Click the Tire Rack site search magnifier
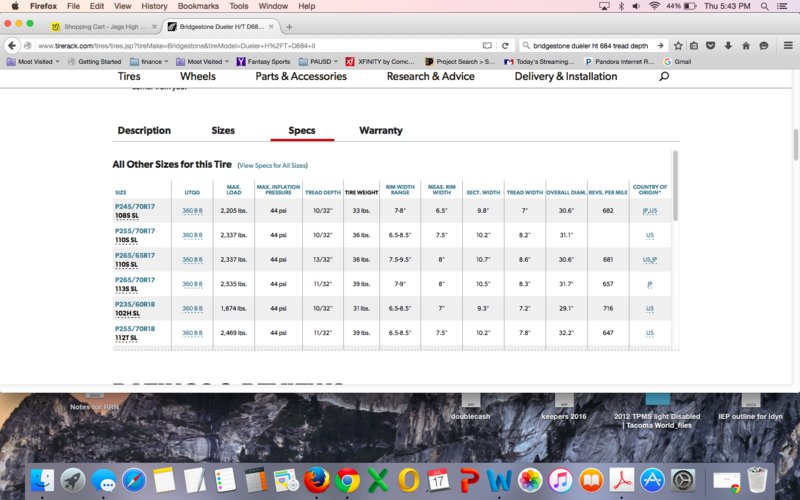Image resolution: width=800 pixels, height=500 pixels. (x=664, y=76)
